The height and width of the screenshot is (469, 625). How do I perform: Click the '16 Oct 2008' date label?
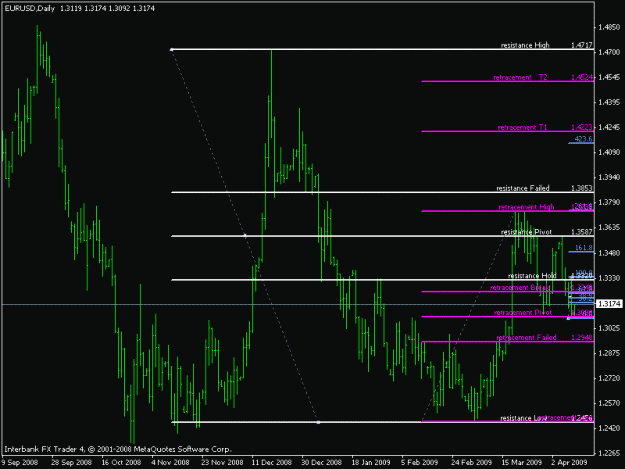(x=121, y=462)
